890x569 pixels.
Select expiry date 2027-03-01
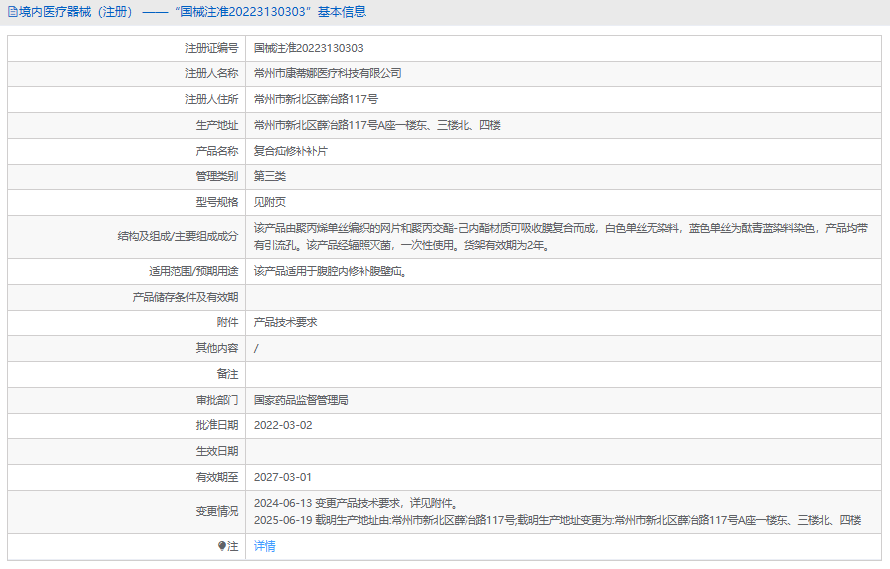tap(283, 478)
